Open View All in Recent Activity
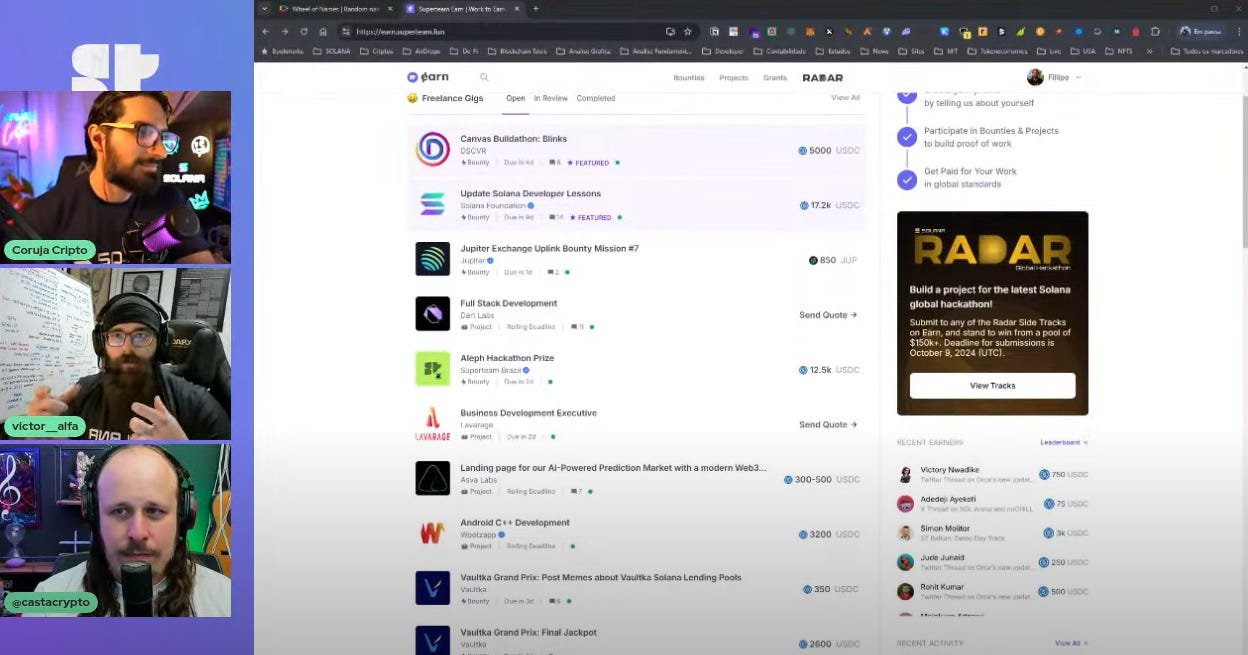The height and width of the screenshot is (655, 1248). pos(1071,643)
